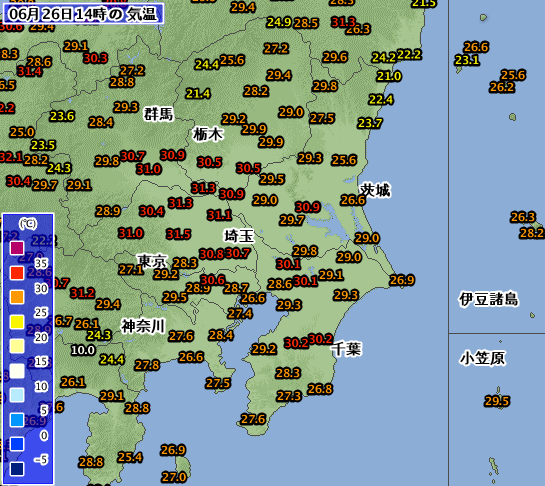545x486 pixels.
Task: Click the 25.4 temperature reading
Action: [130, 457]
